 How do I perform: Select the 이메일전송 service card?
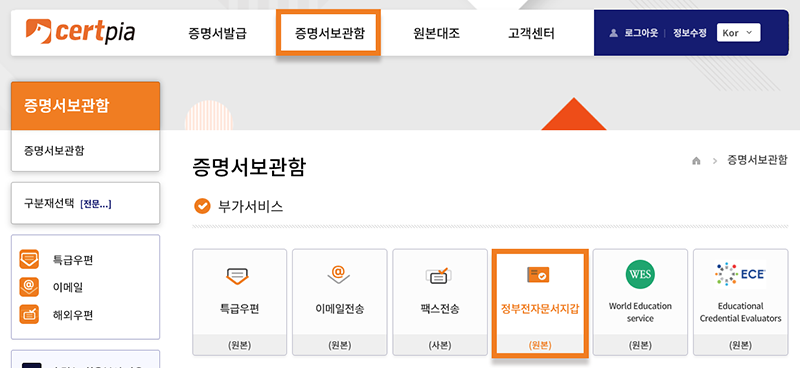[339, 302]
